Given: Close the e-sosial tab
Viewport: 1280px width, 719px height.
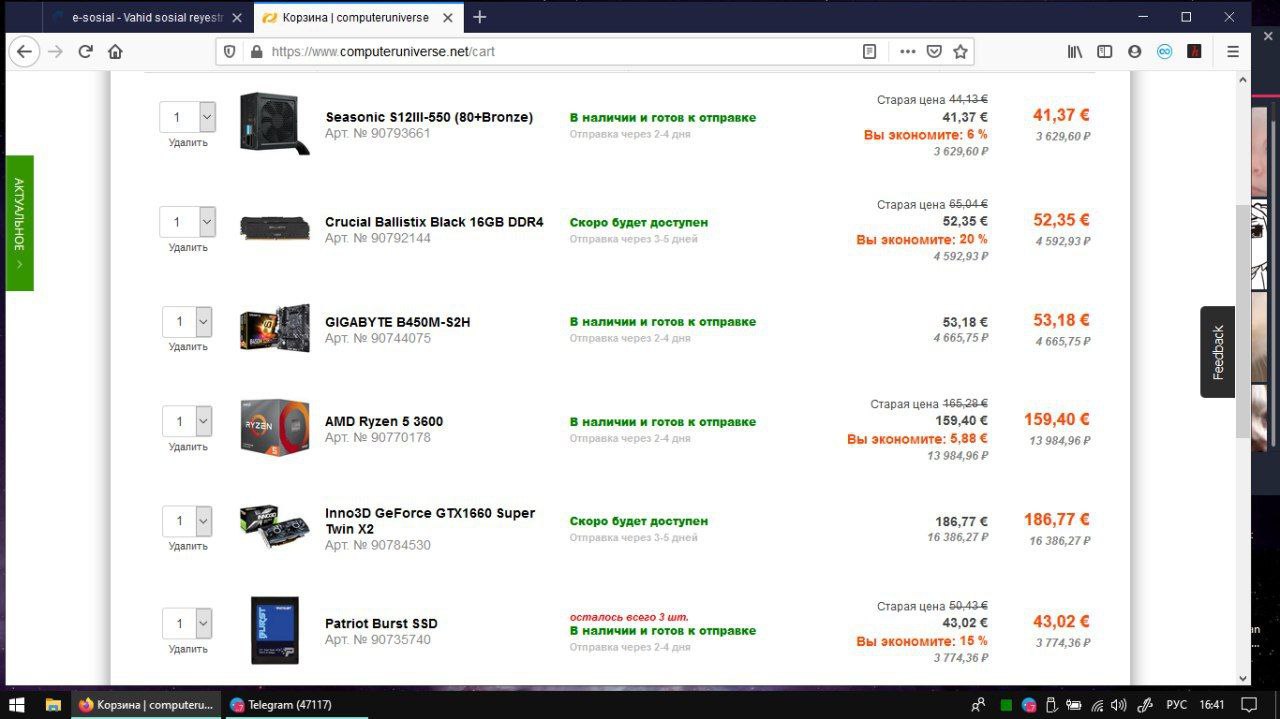Looking at the screenshot, I should (235, 18).
